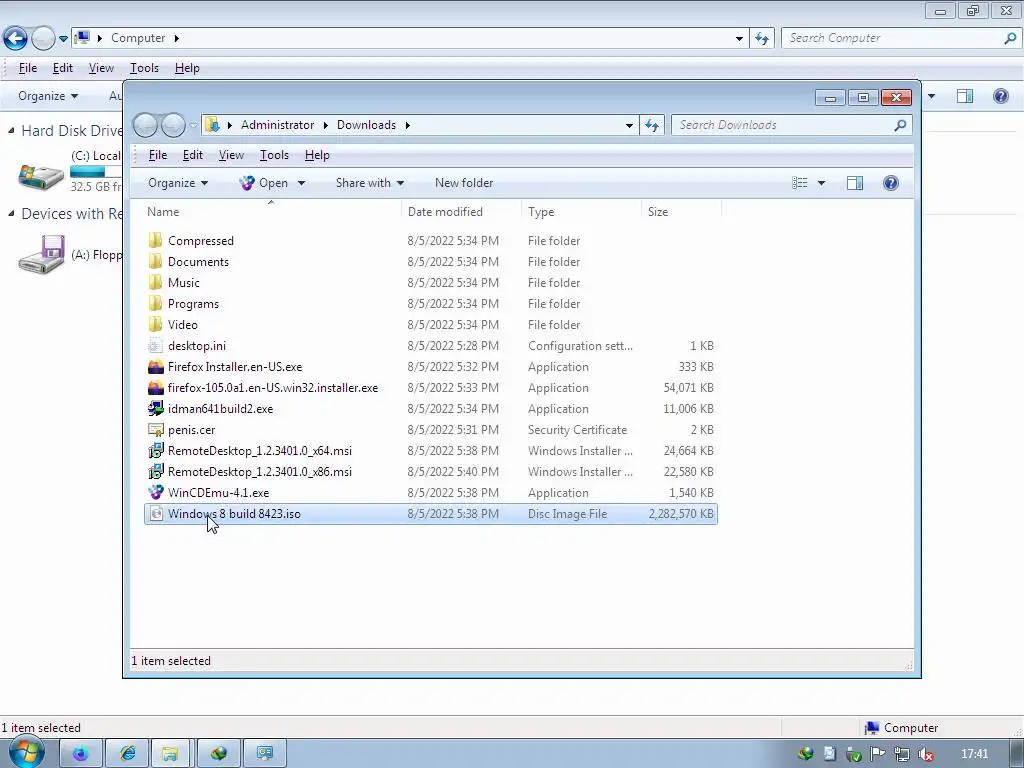This screenshot has width=1024, height=768.
Task: Open the Help menu in Downloads window
Action: coord(317,155)
